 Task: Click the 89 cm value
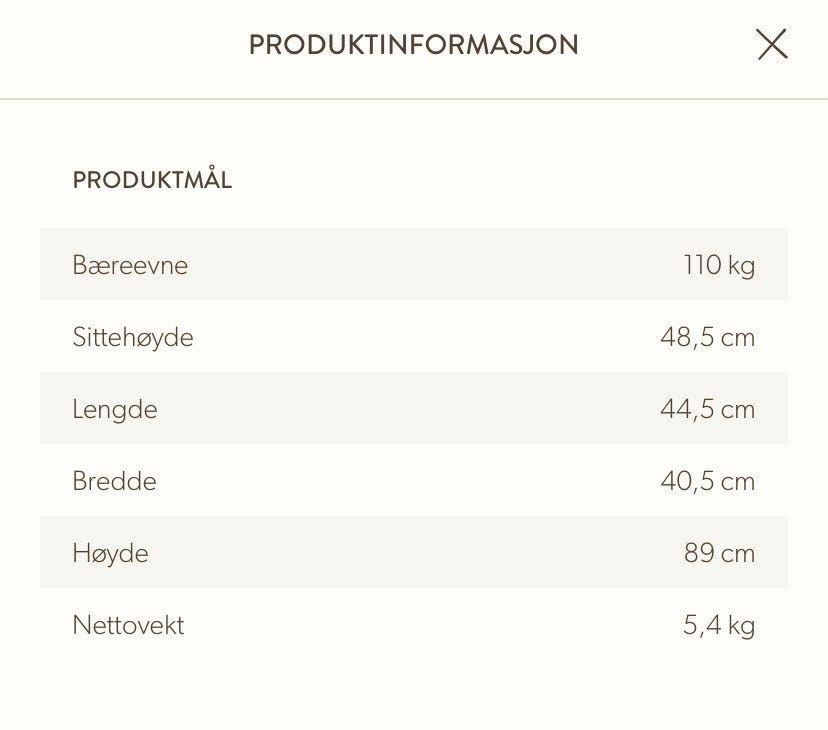coord(719,553)
